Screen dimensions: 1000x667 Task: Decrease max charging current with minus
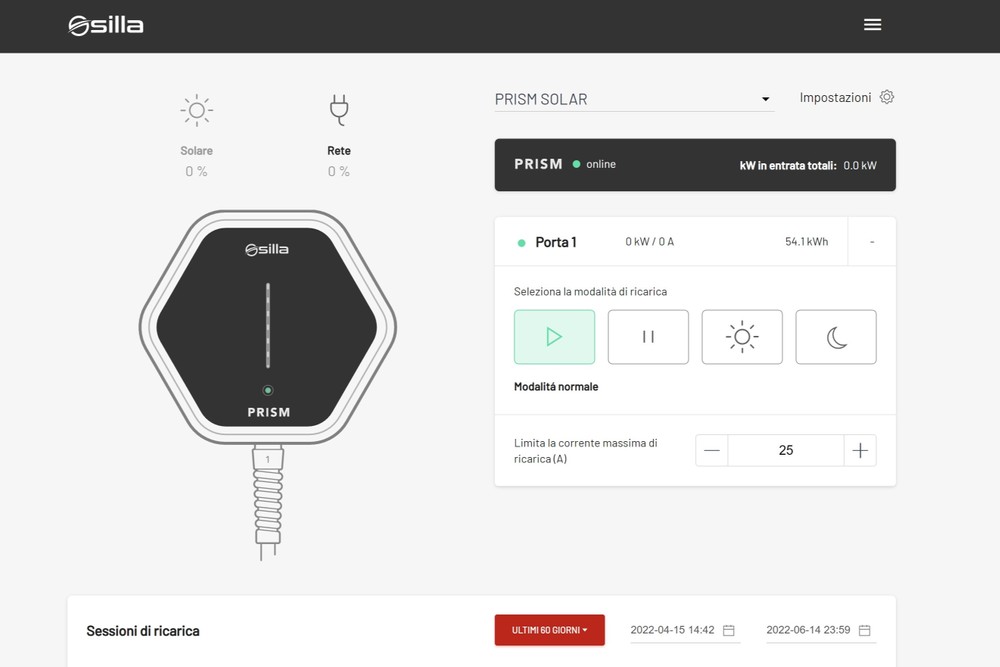pos(712,450)
